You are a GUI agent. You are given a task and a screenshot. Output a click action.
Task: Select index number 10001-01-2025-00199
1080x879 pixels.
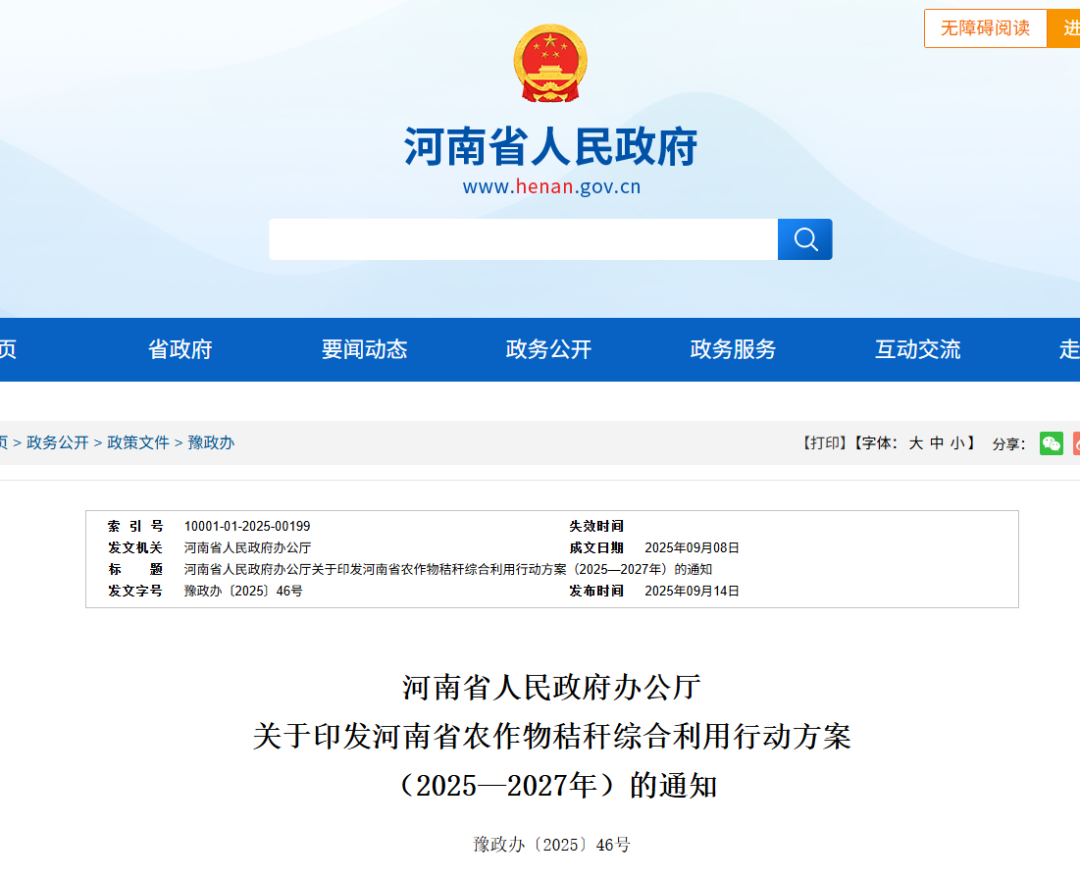(x=247, y=526)
